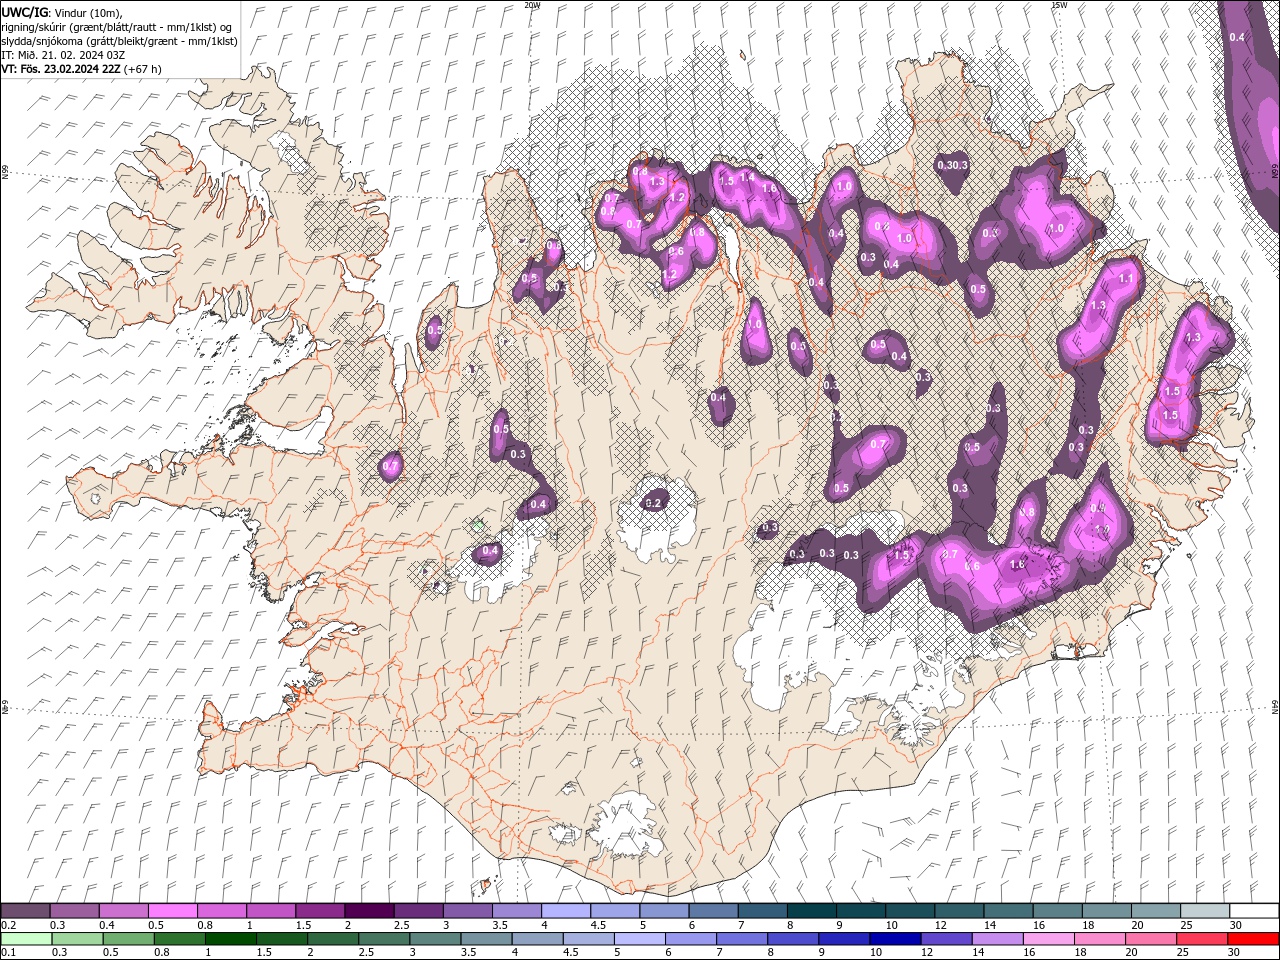Click the 0.1 label in the lower legend row
Screen dimensions: 1280x960
click(x=8, y=953)
